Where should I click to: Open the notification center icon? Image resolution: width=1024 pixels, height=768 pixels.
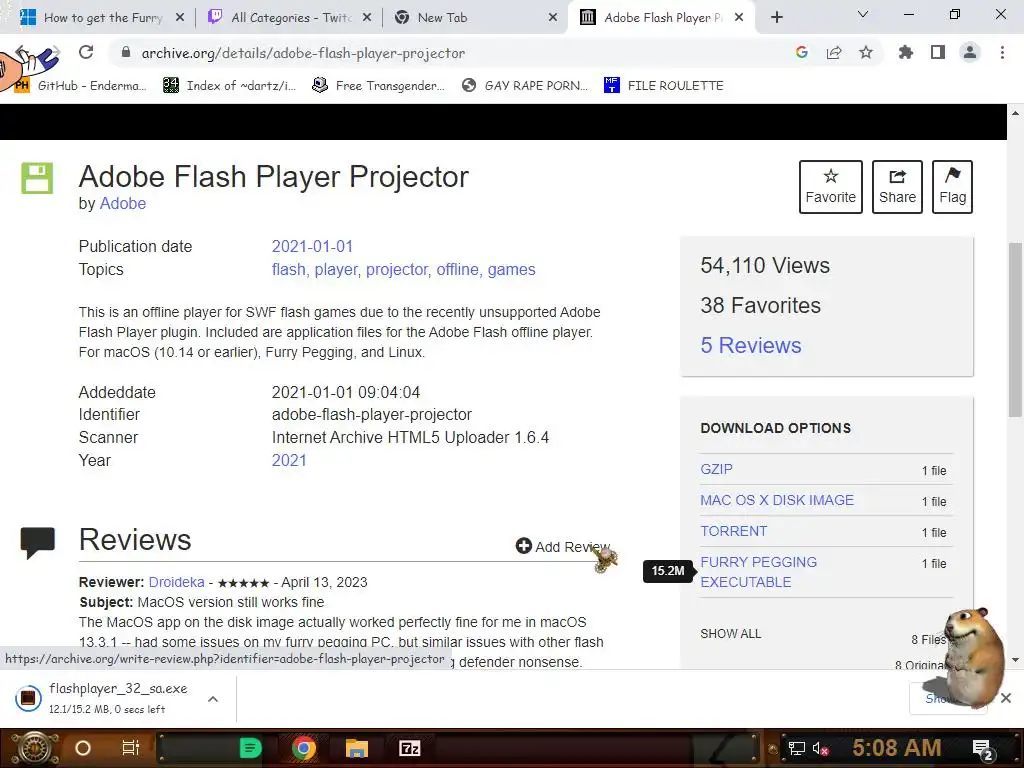pyautogui.click(x=982, y=750)
